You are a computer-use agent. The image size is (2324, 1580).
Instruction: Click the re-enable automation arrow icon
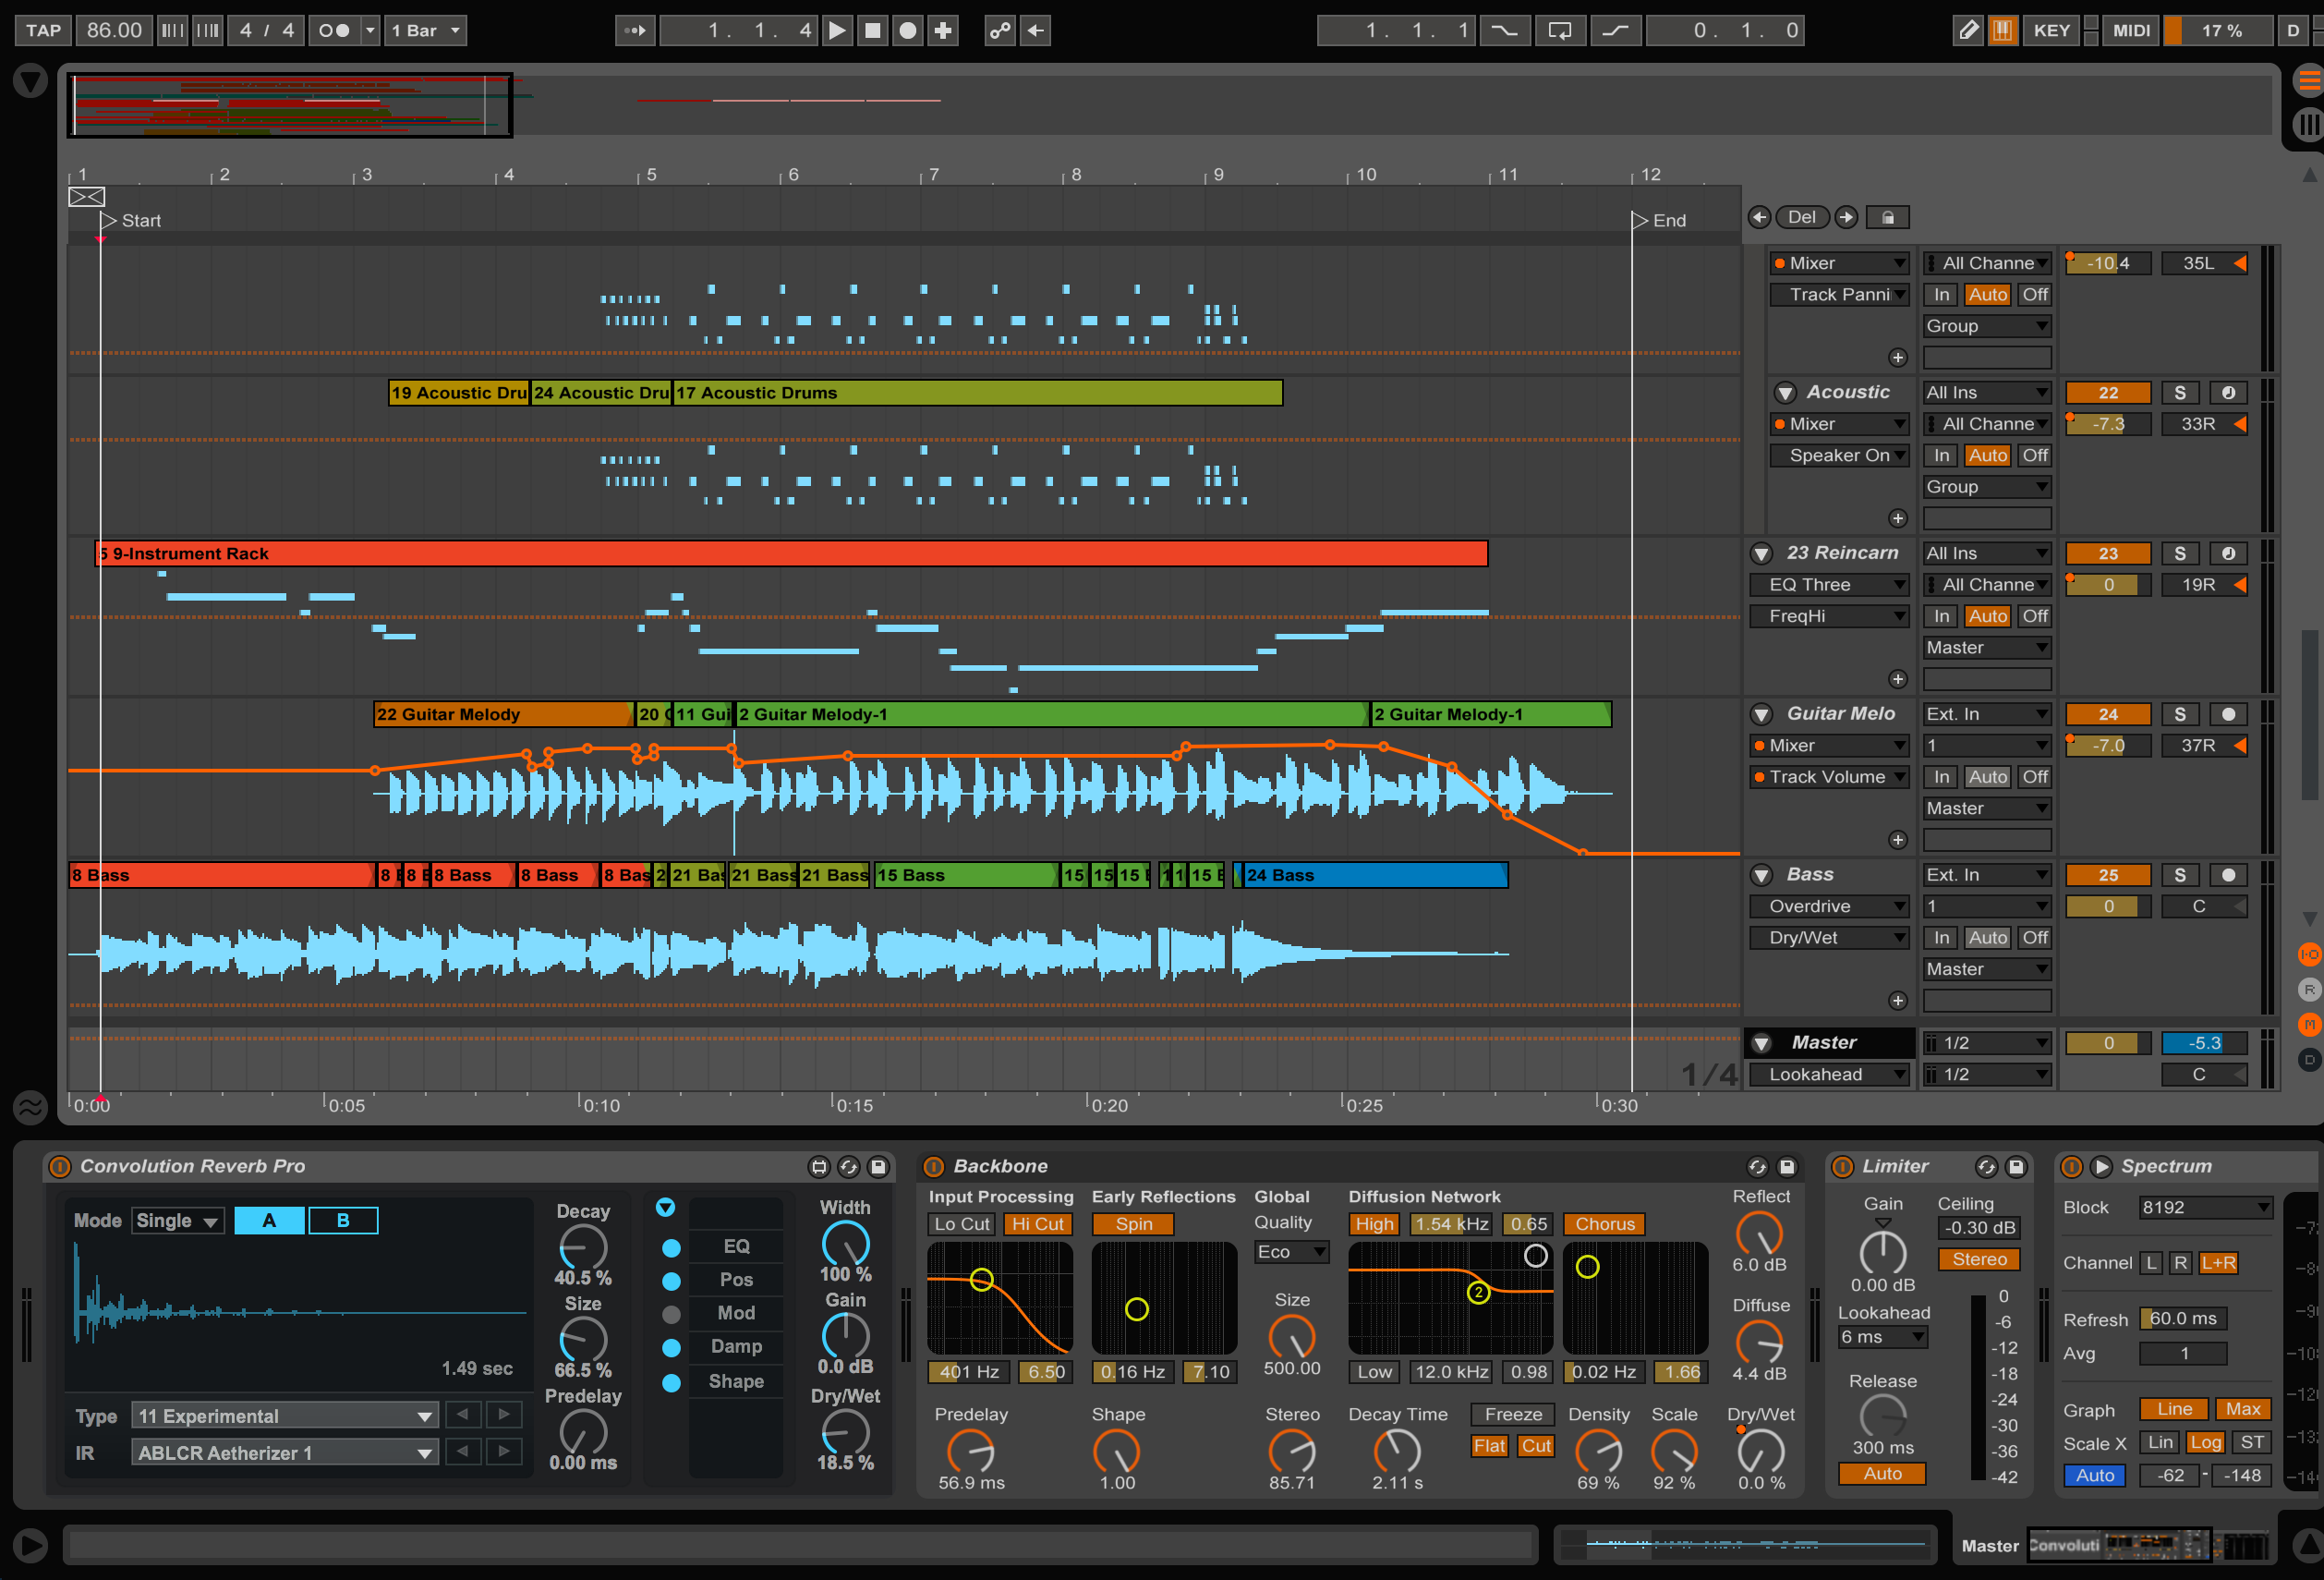(1035, 30)
